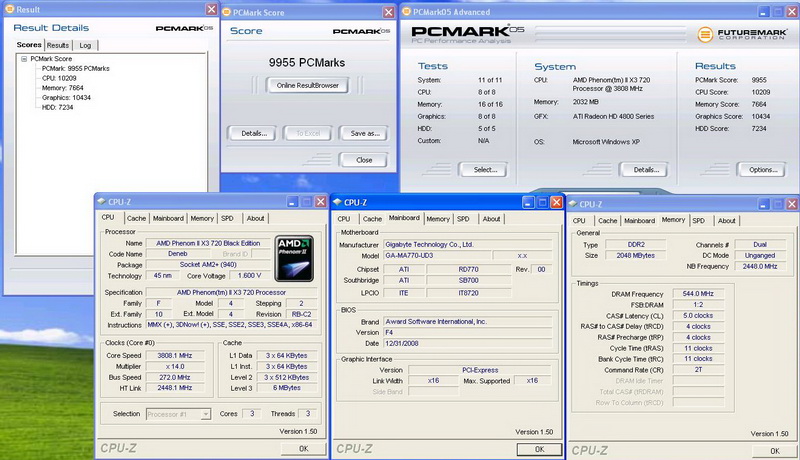Screen dimensions: 800x460
Task: Click OK in the left CPU-Z window
Action: click(304, 448)
